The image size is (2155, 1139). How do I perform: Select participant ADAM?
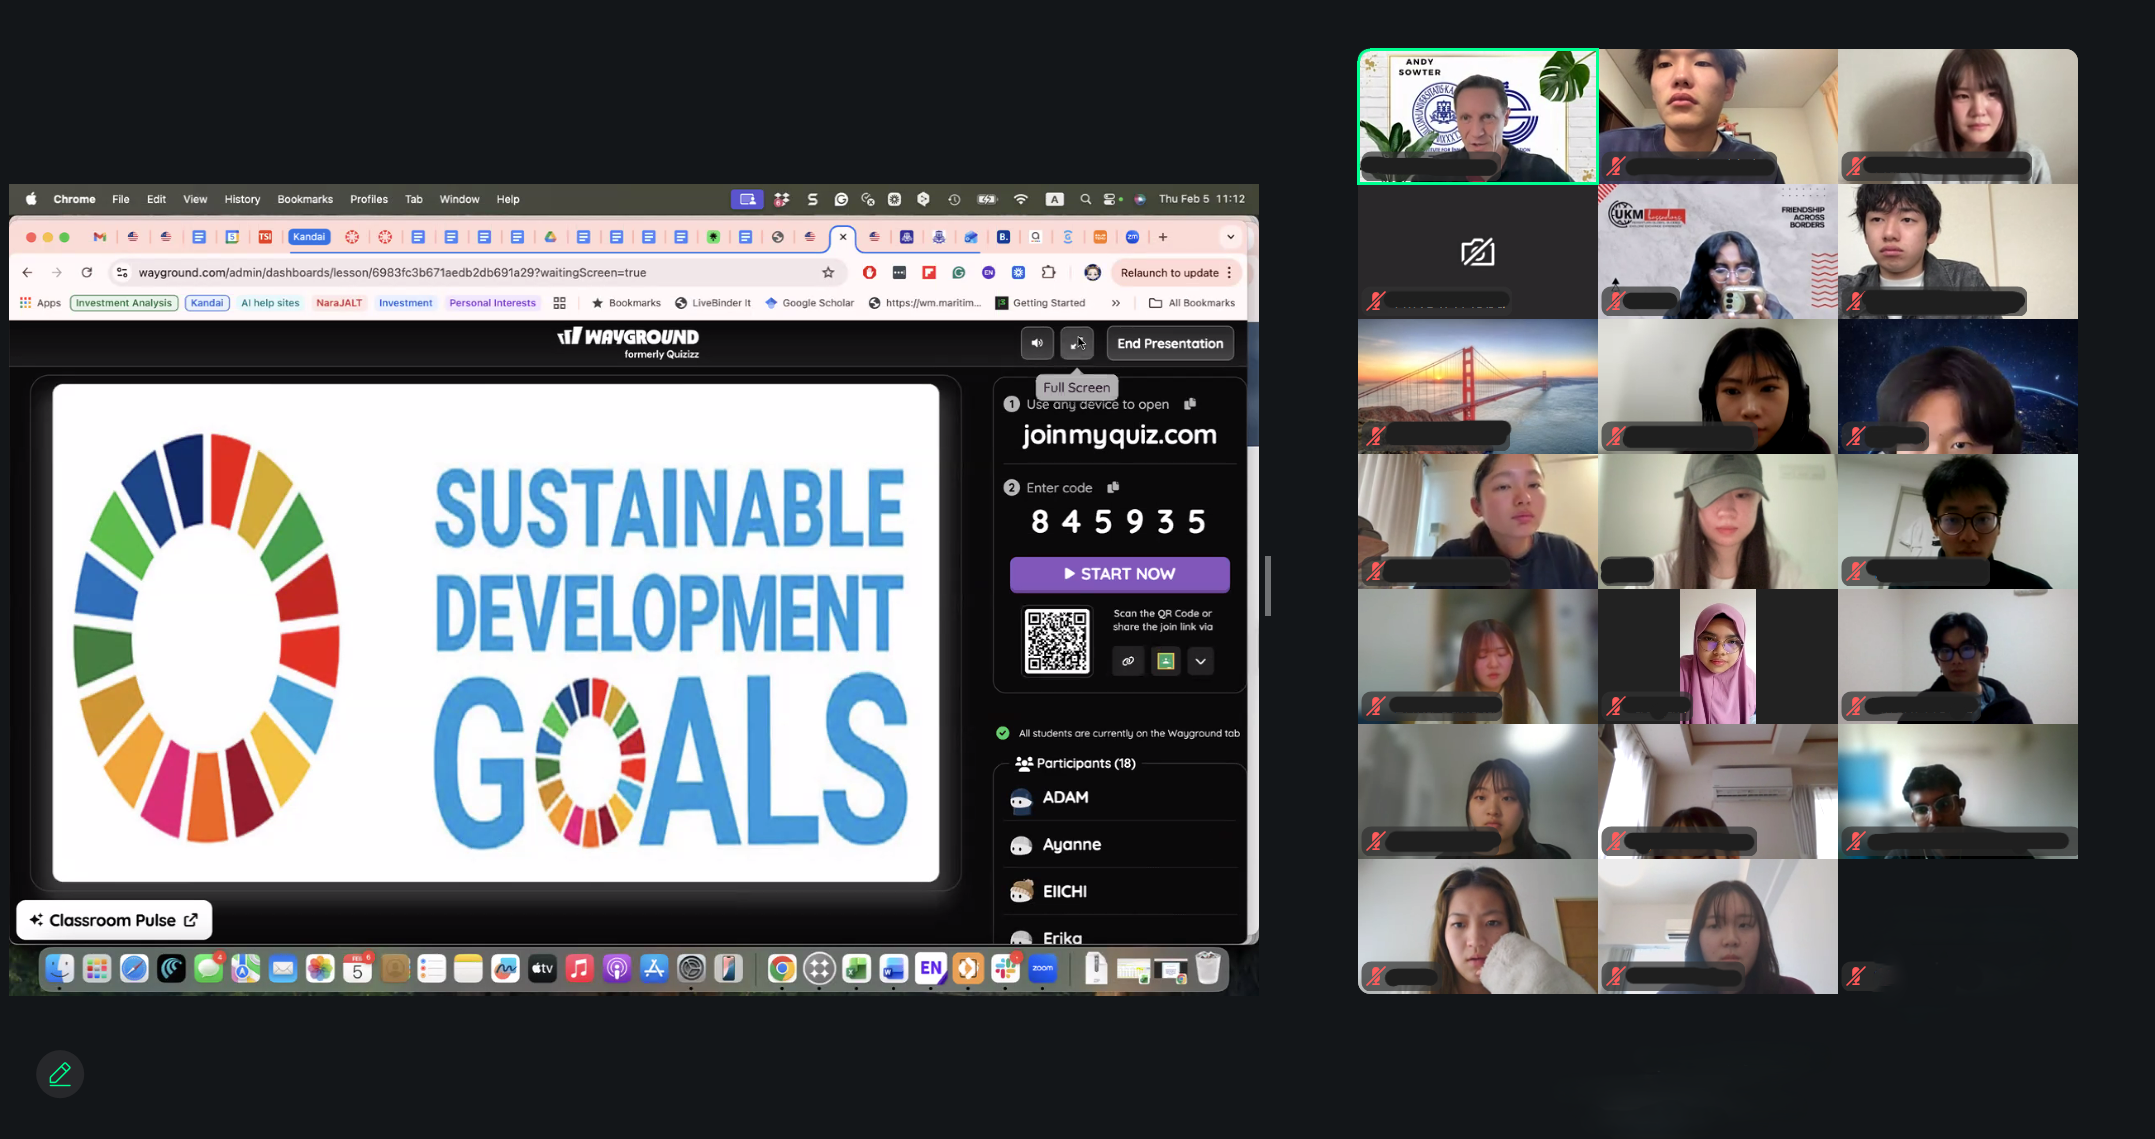[x=1120, y=797]
